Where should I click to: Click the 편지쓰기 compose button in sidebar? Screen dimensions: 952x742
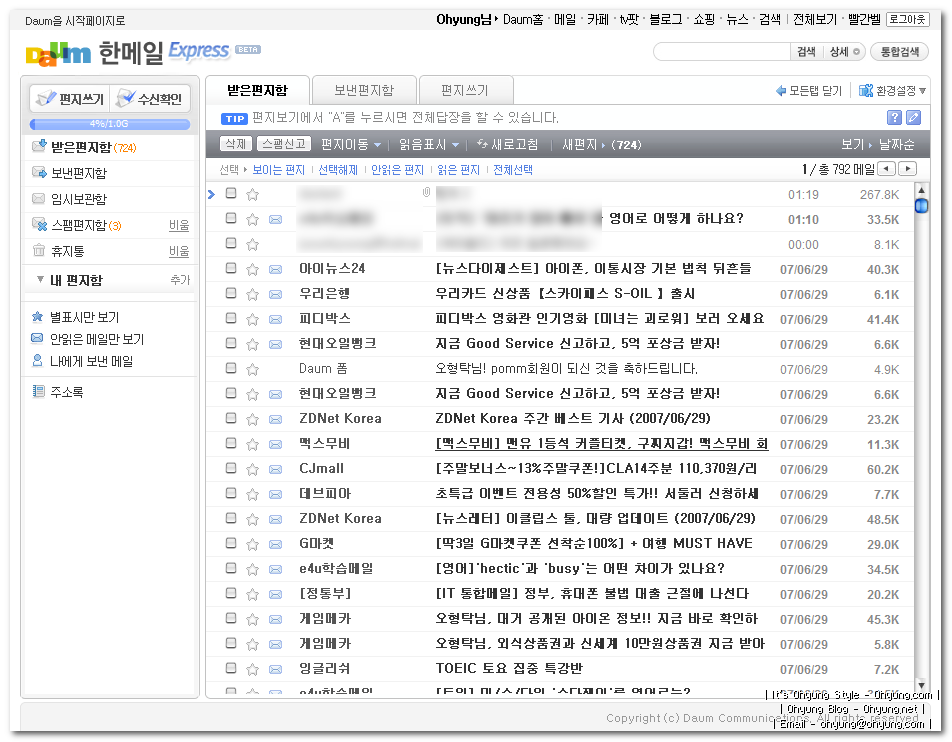click(70, 98)
